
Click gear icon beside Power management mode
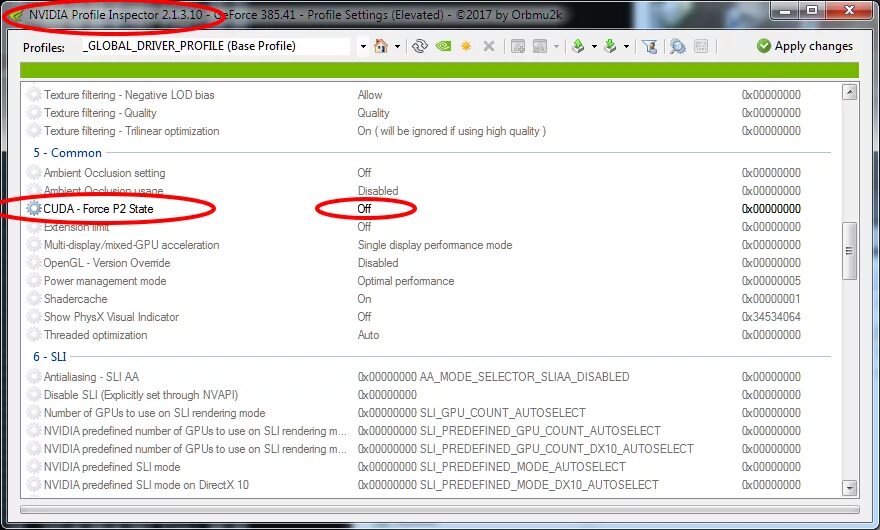tap(34, 281)
